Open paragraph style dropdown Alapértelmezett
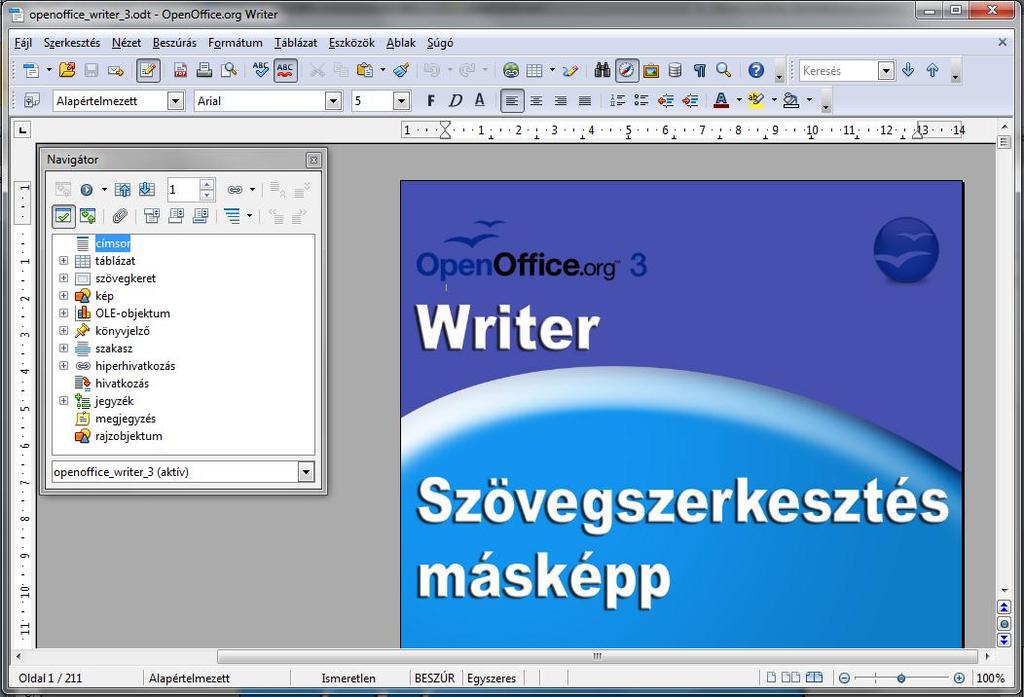1024x697 pixels. coord(176,101)
